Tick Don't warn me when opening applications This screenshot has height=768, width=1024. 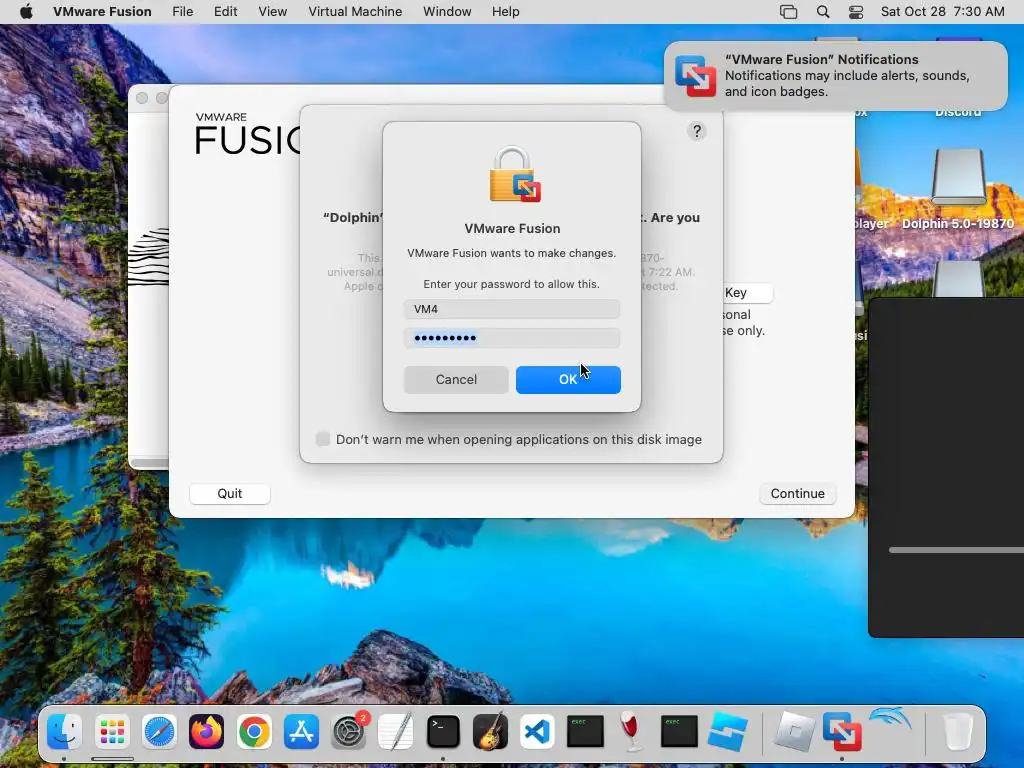coord(323,439)
